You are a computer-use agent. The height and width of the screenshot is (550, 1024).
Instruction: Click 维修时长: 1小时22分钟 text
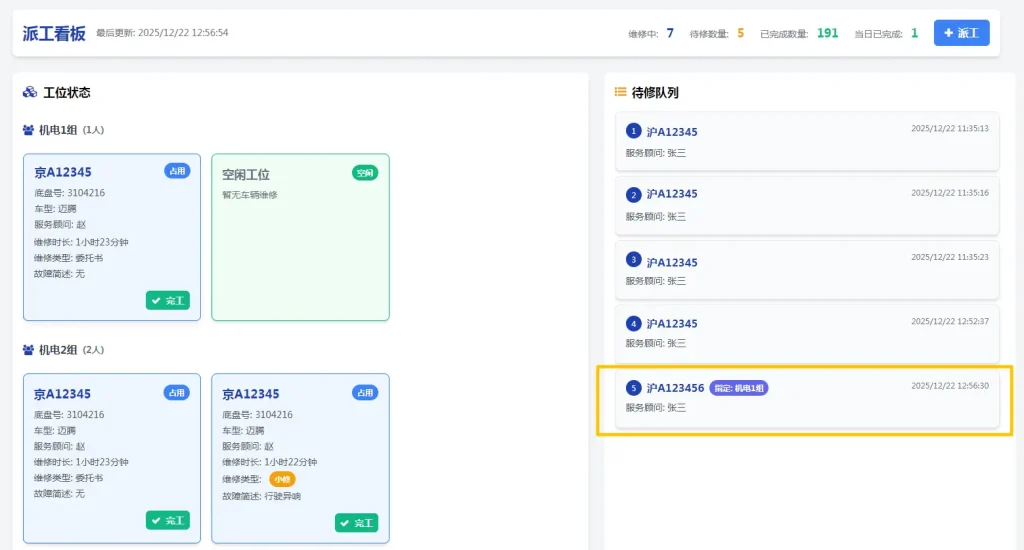(270, 462)
